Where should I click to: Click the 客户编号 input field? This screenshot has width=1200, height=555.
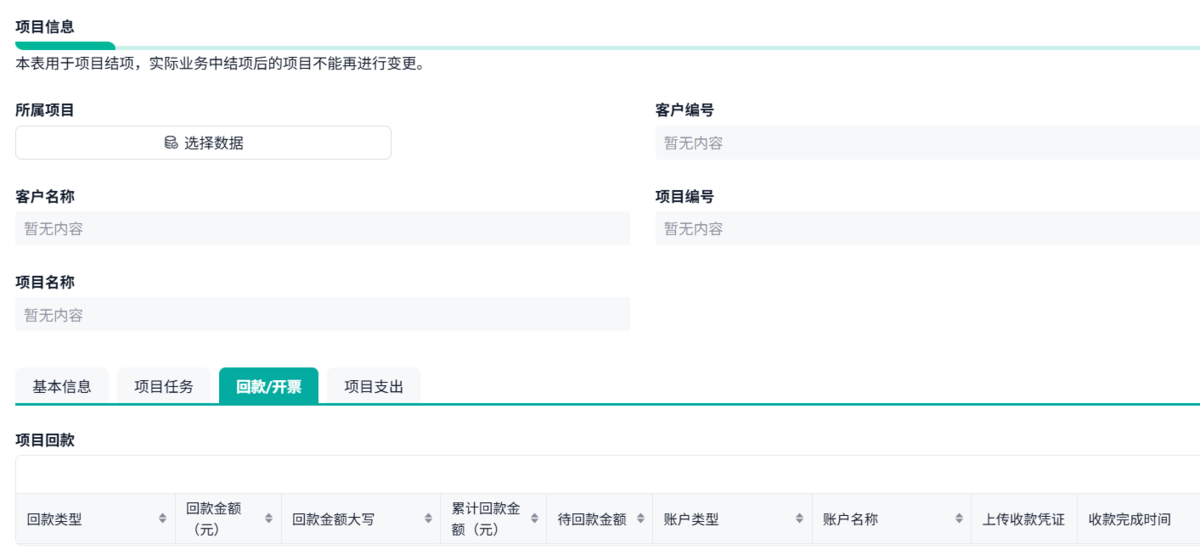(927, 143)
